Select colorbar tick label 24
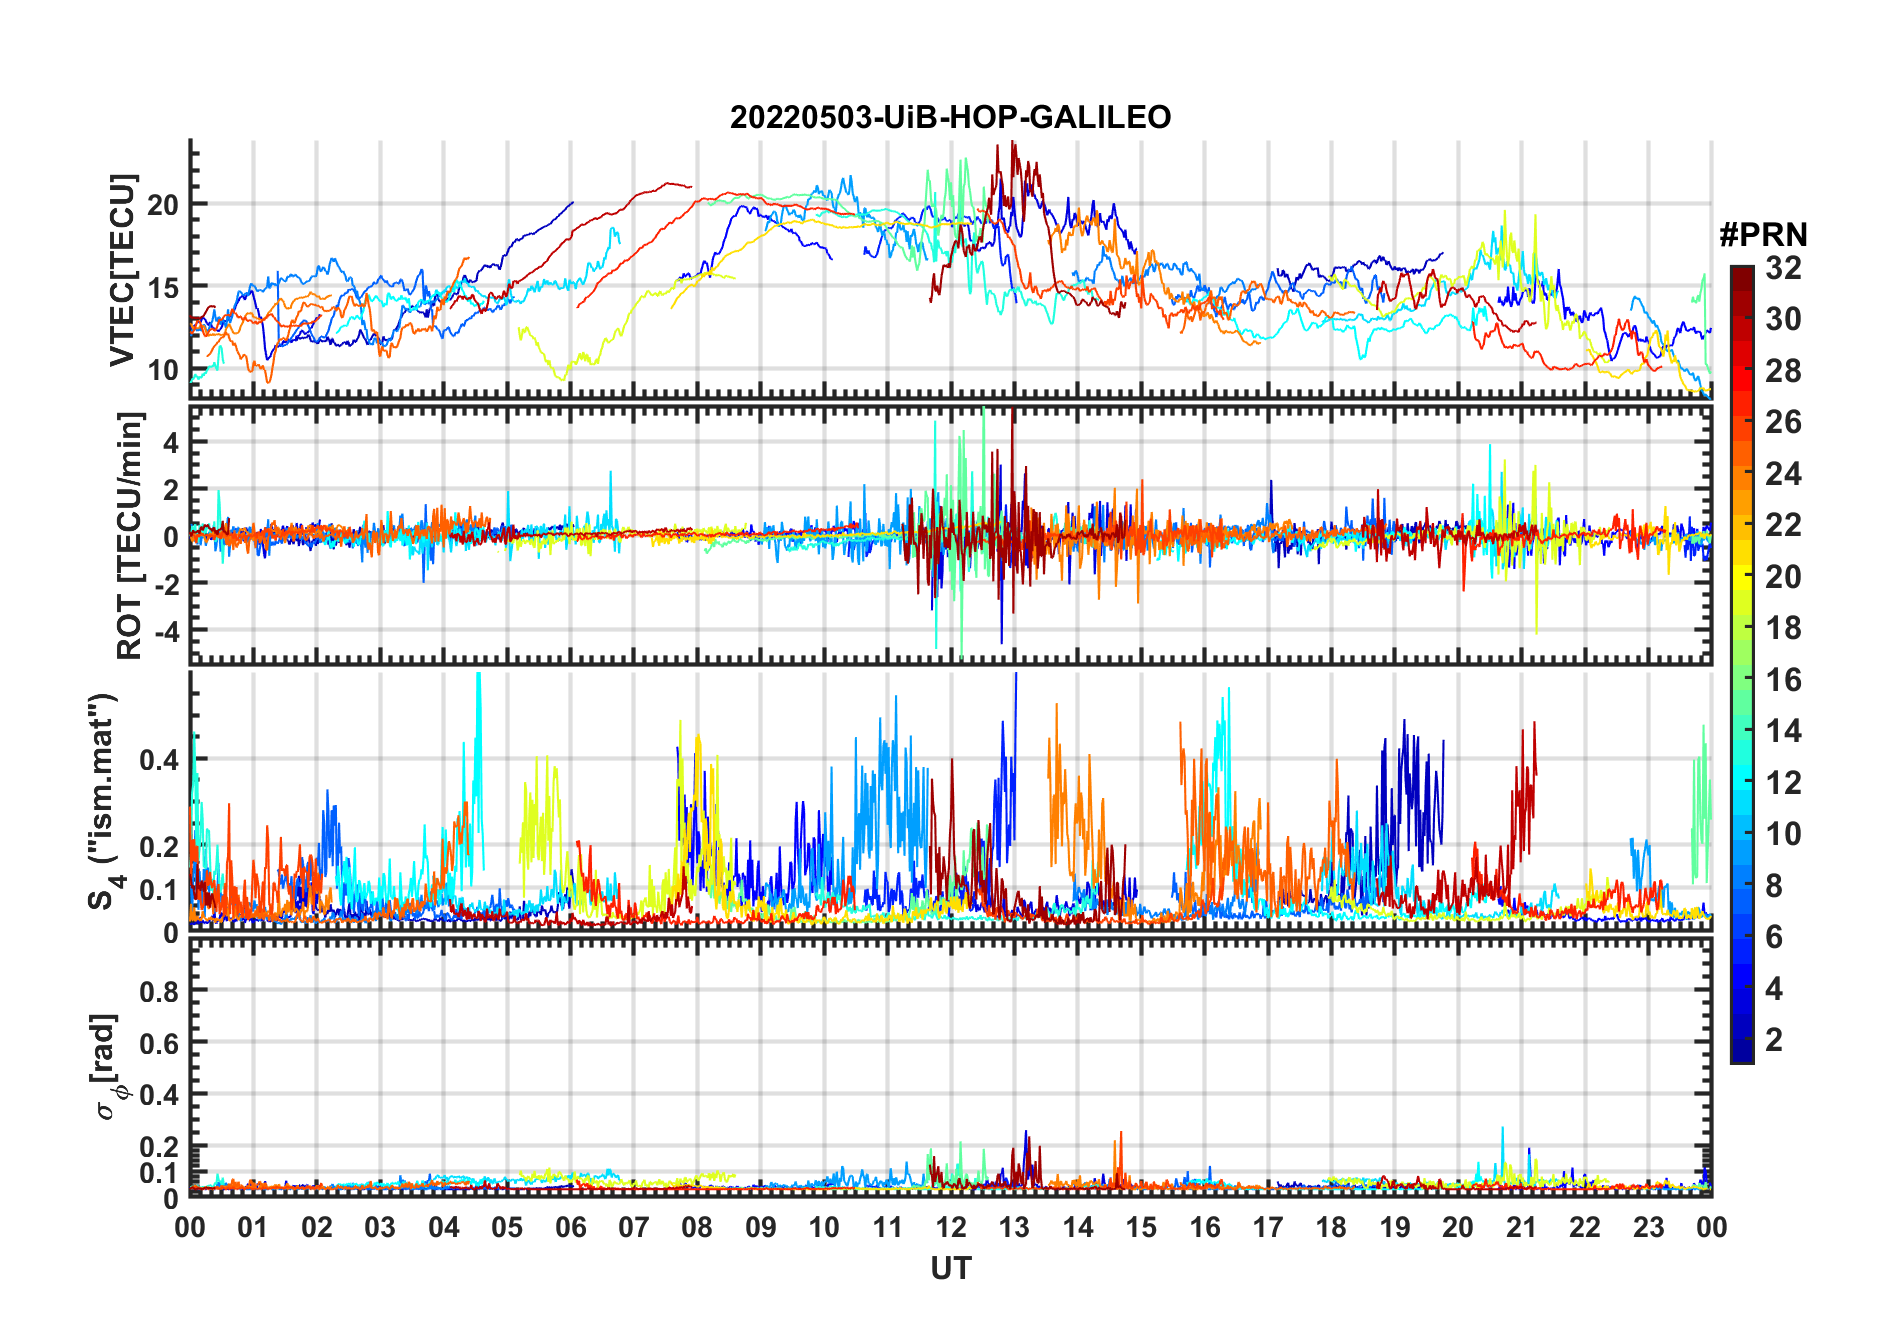Viewport: 1902px width, 1330px height. [x=1783, y=474]
